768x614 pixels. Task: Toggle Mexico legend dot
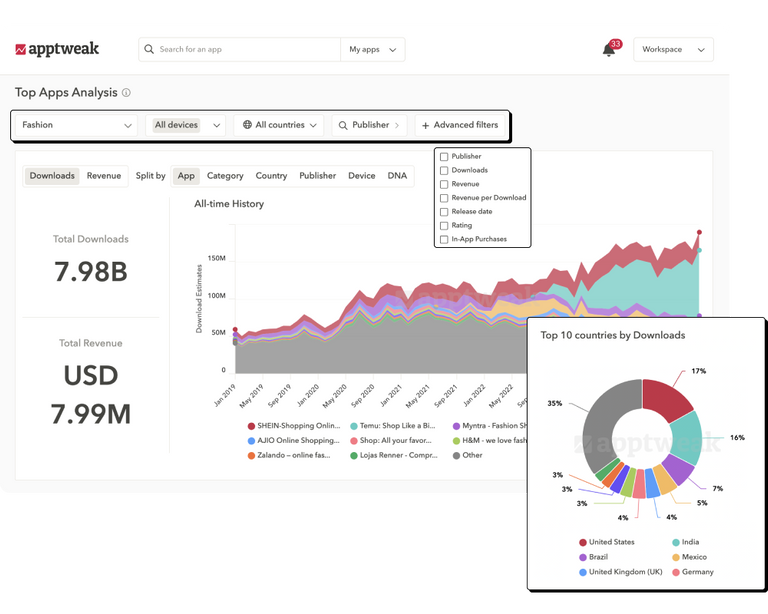tap(676, 557)
